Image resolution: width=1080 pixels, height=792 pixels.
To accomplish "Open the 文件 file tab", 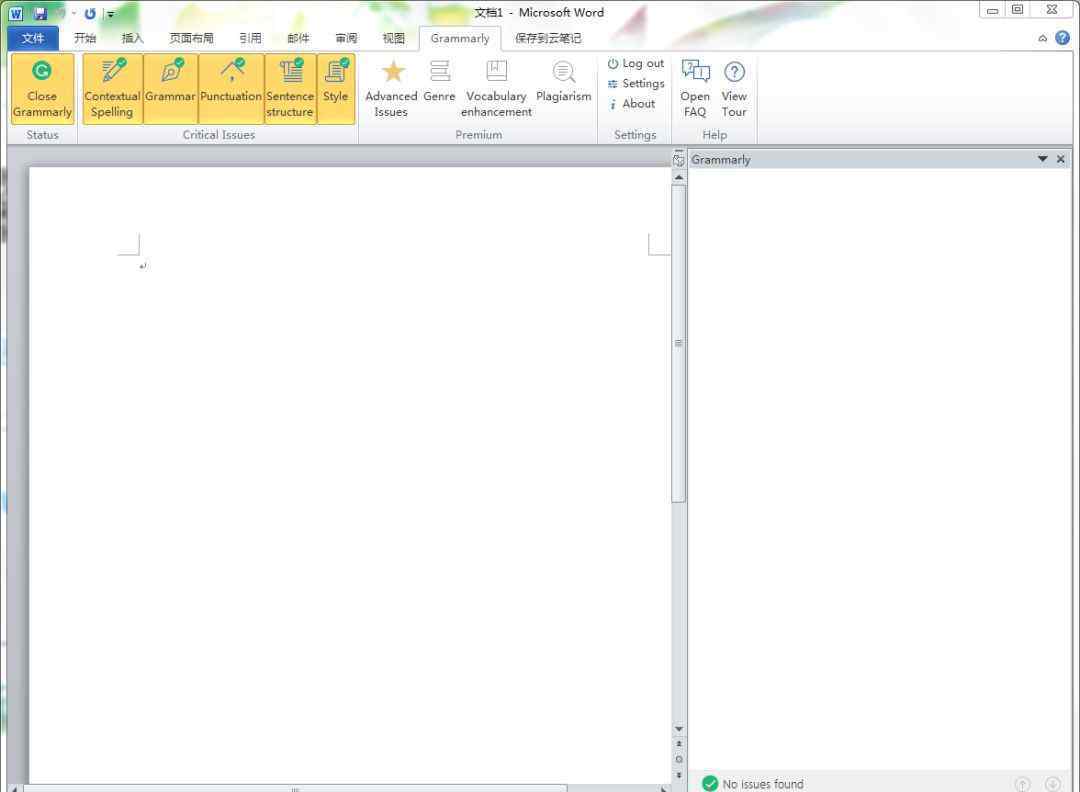I will coord(32,38).
